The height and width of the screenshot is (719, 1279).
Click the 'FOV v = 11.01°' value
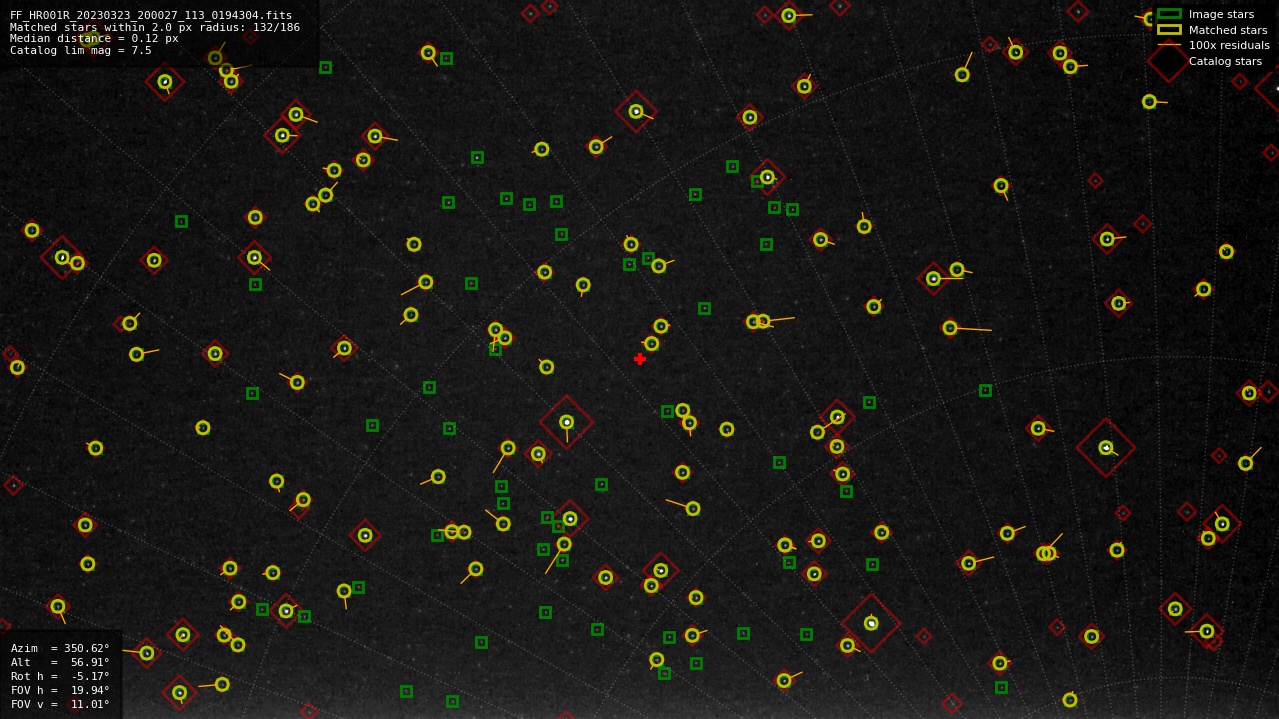point(60,704)
